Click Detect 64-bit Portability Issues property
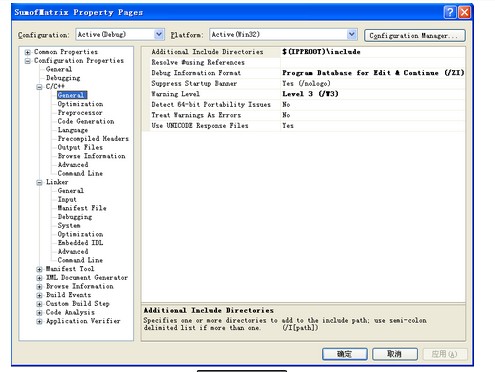Image resolution: width=495 pixels, height=372 pixels. coord(211,104)
